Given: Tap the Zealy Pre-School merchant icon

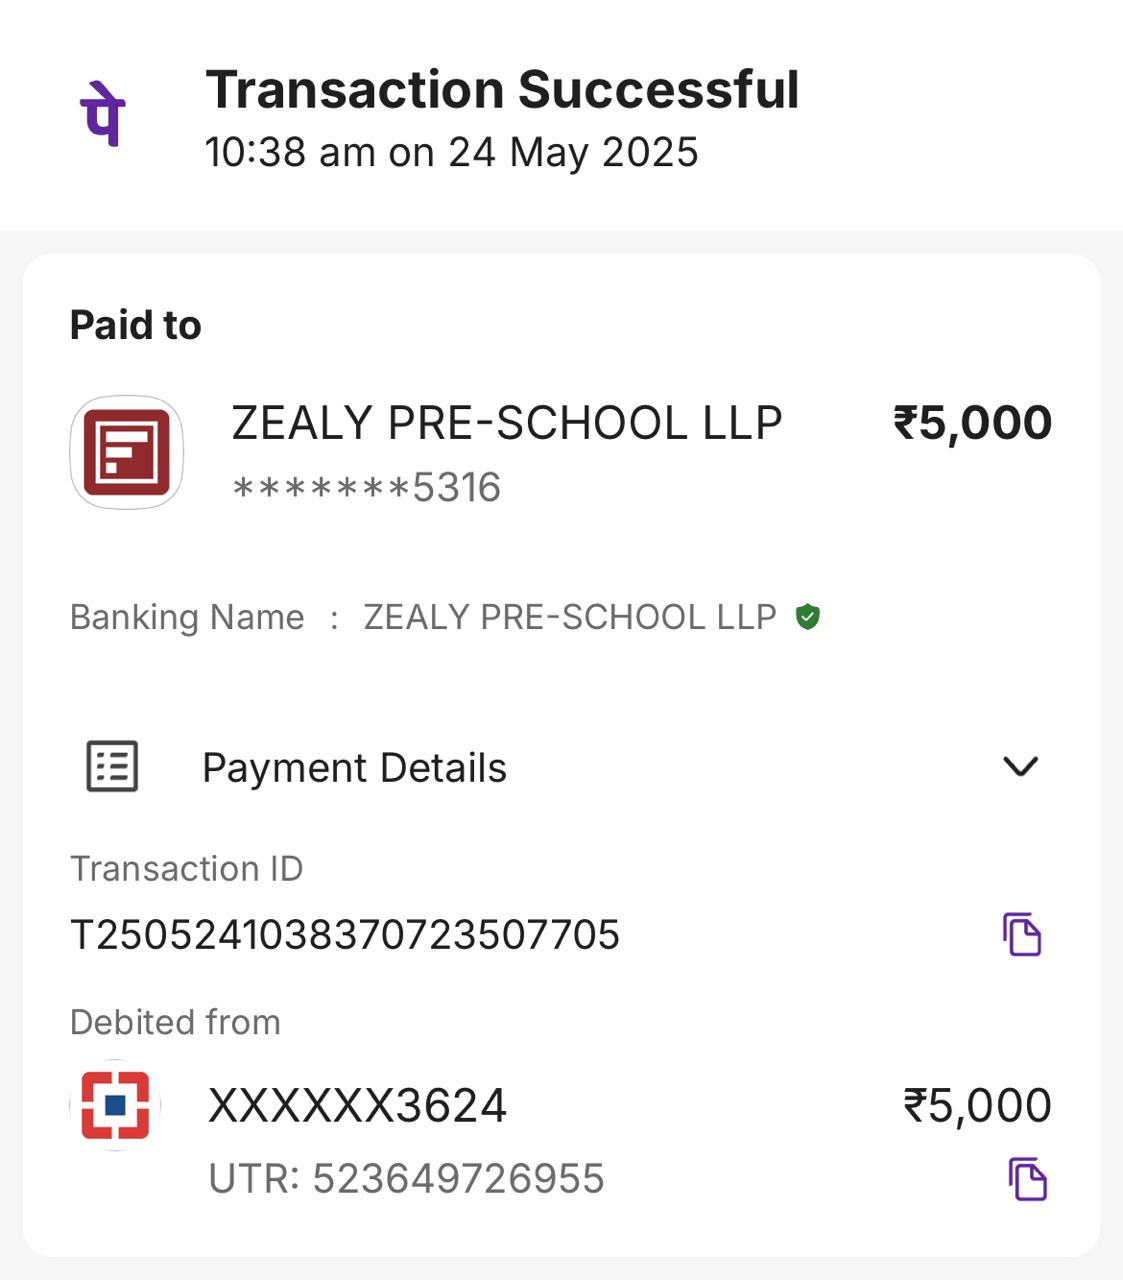Looking at the screenshot, I should pos(126,452).
